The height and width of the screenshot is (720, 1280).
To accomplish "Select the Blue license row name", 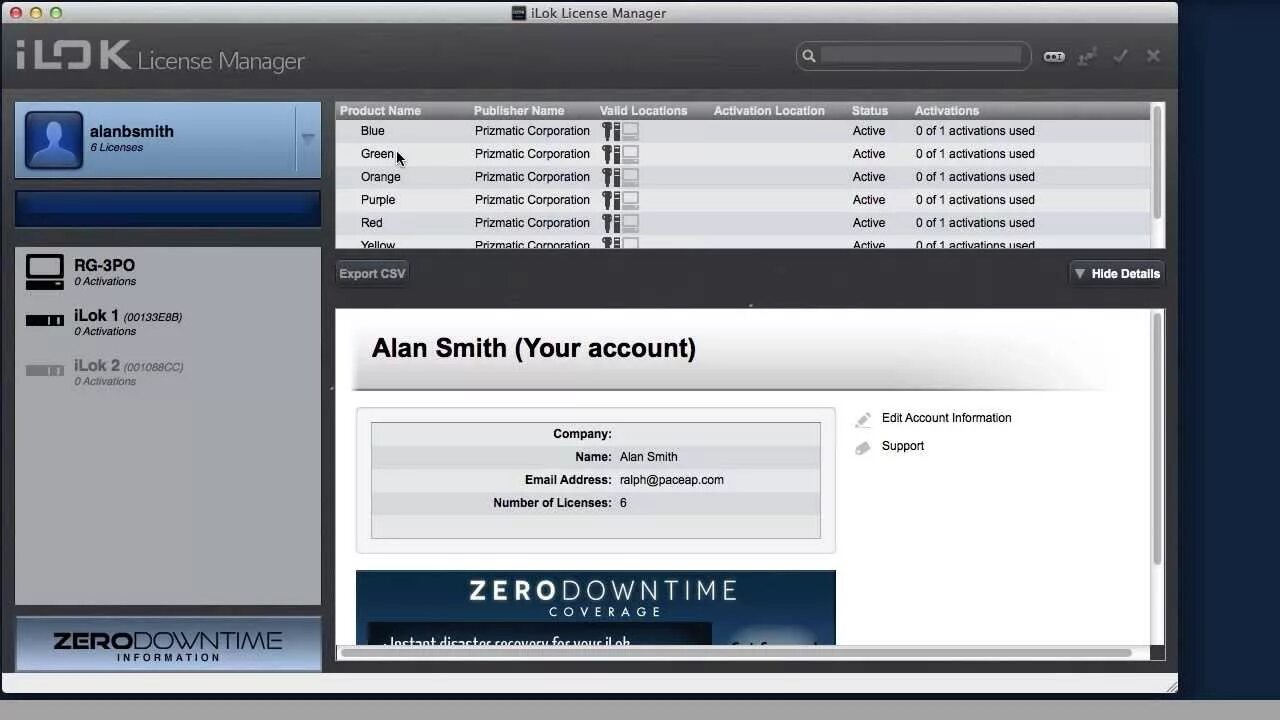I will [373, 131].
